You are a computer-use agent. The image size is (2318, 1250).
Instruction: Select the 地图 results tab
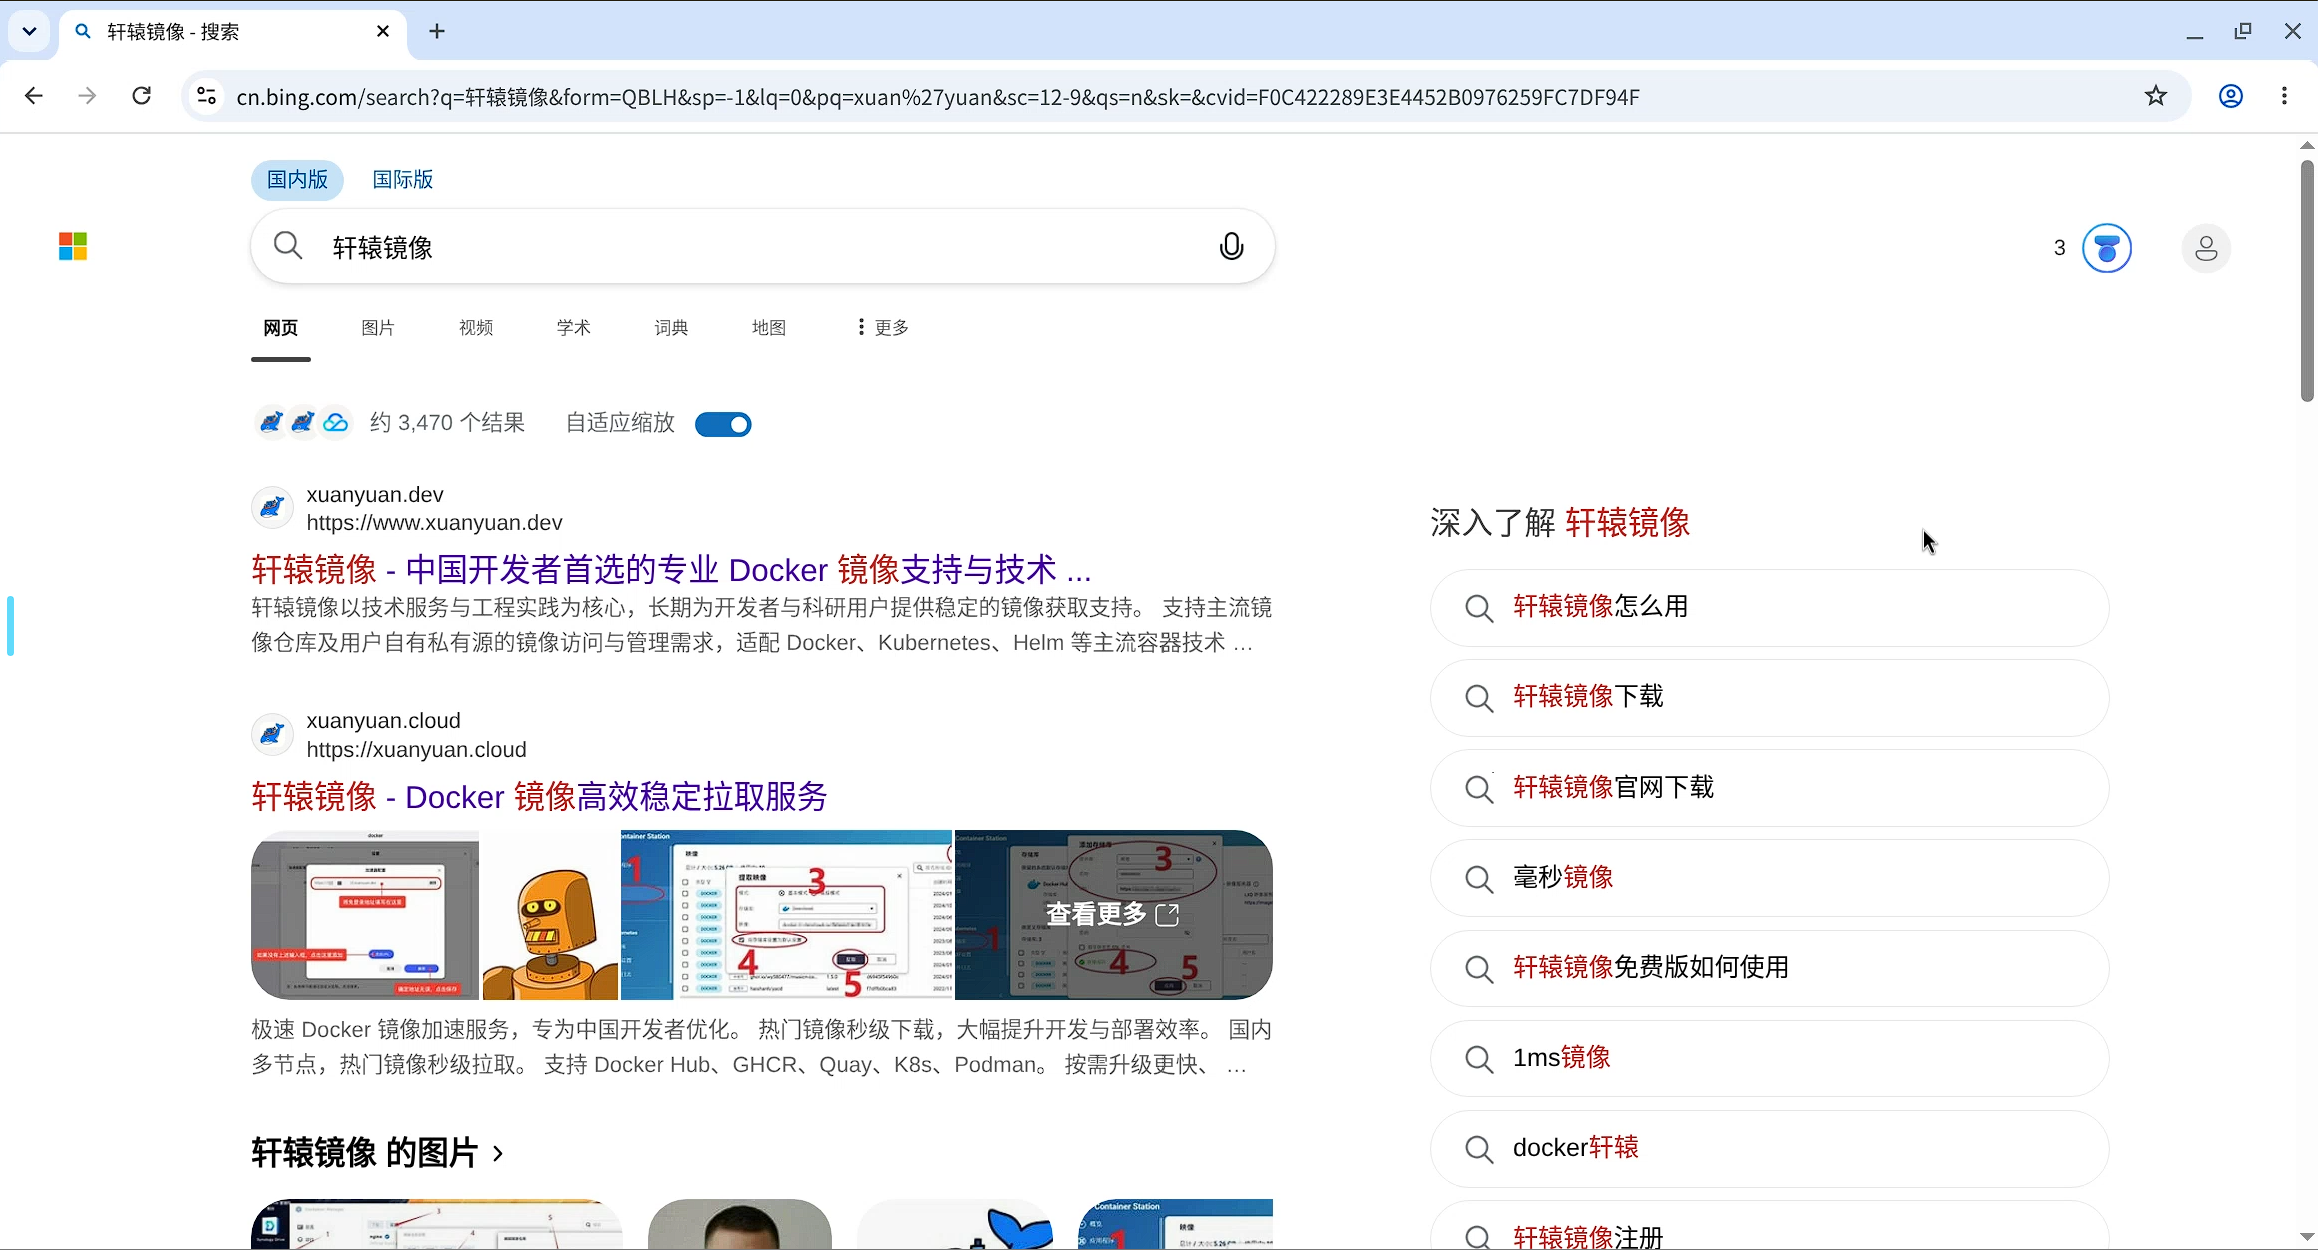click(769, 328)
